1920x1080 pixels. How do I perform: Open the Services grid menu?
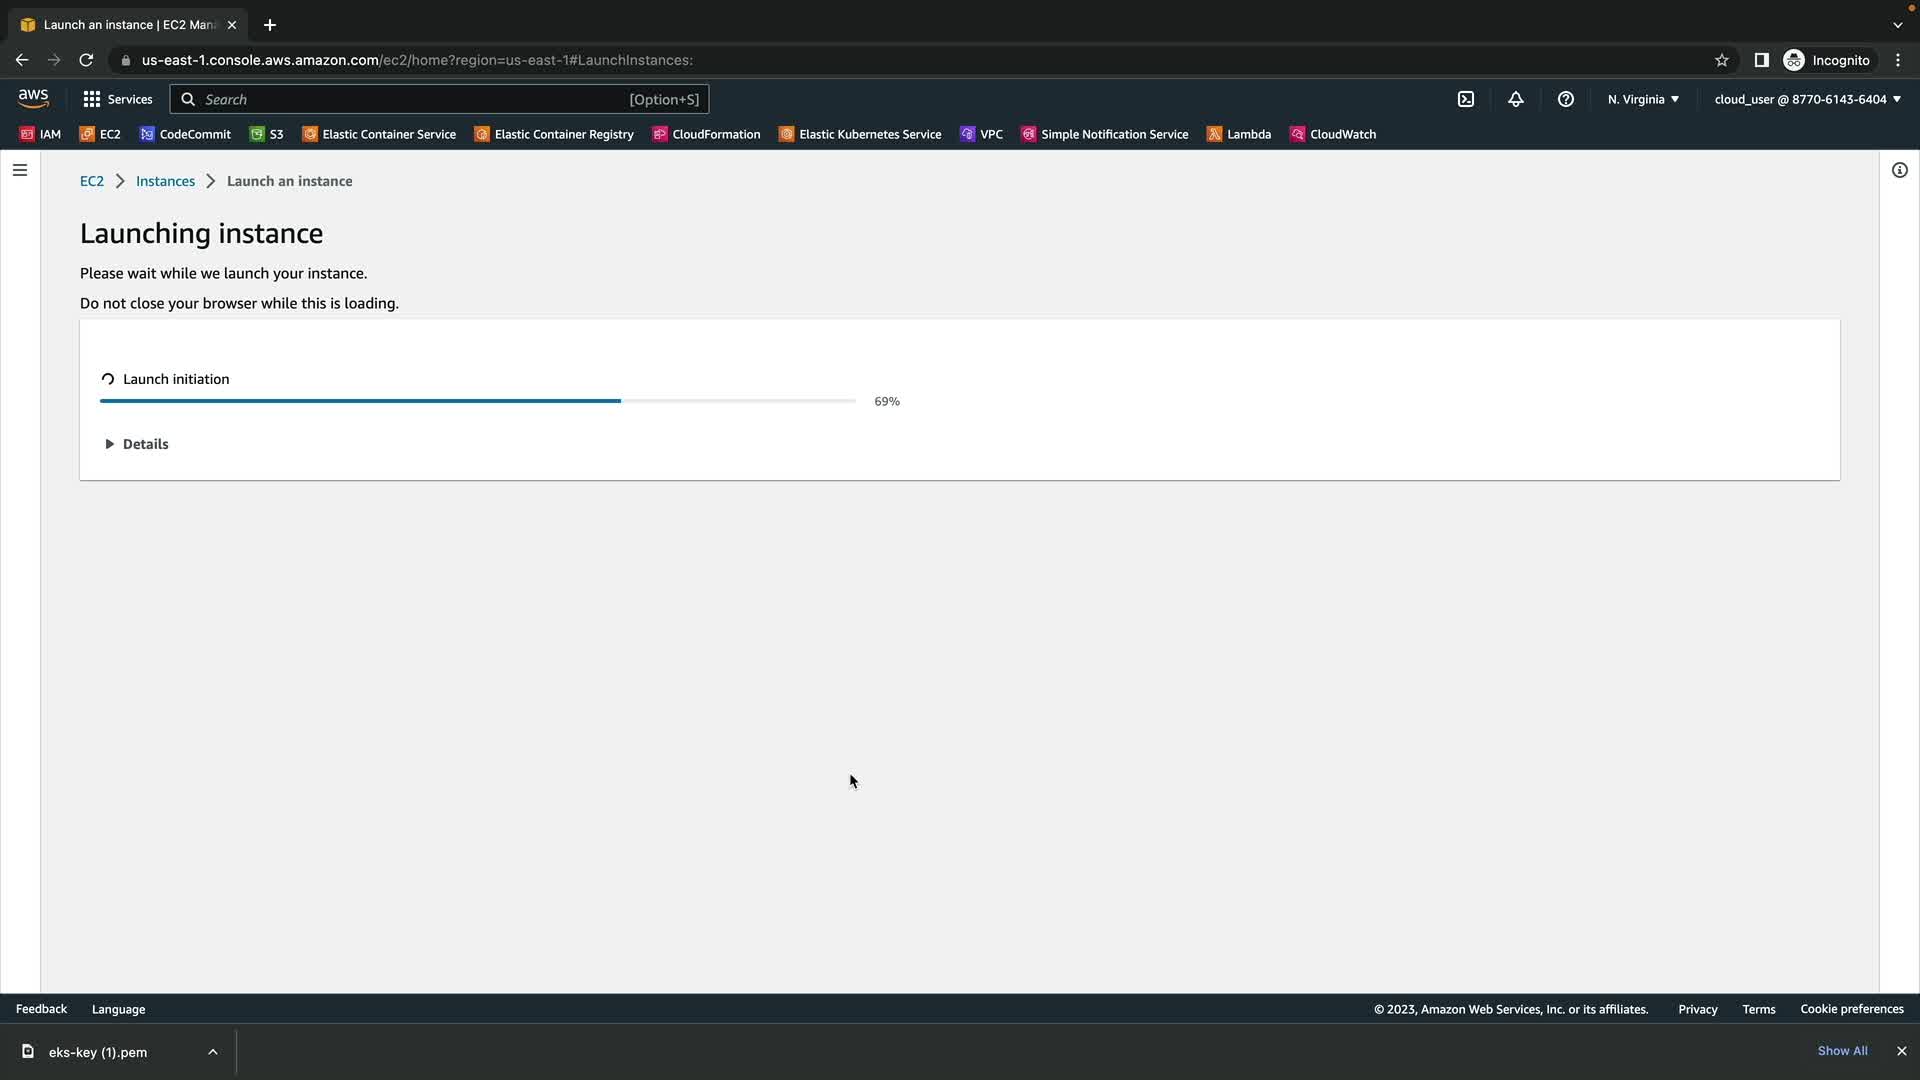pyautogui.click(x=118, y=99)
